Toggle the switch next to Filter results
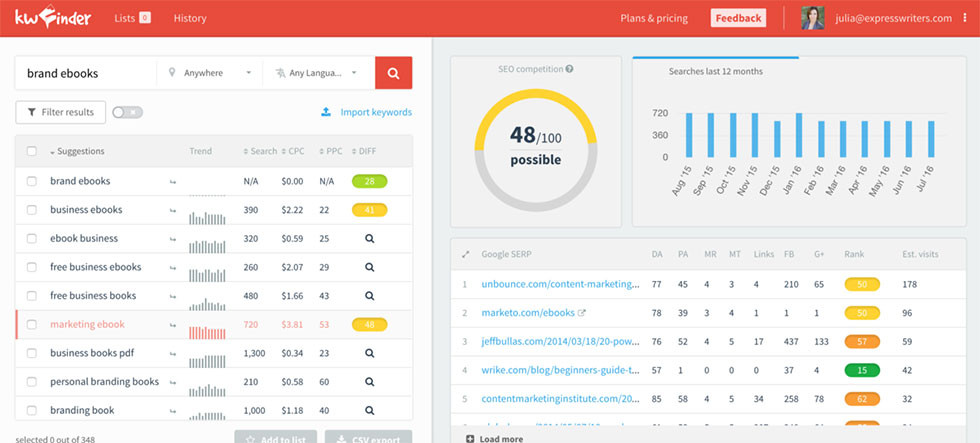Image resolution: width=980 pixels, height=443 pixels. click(x=127, y=112)
